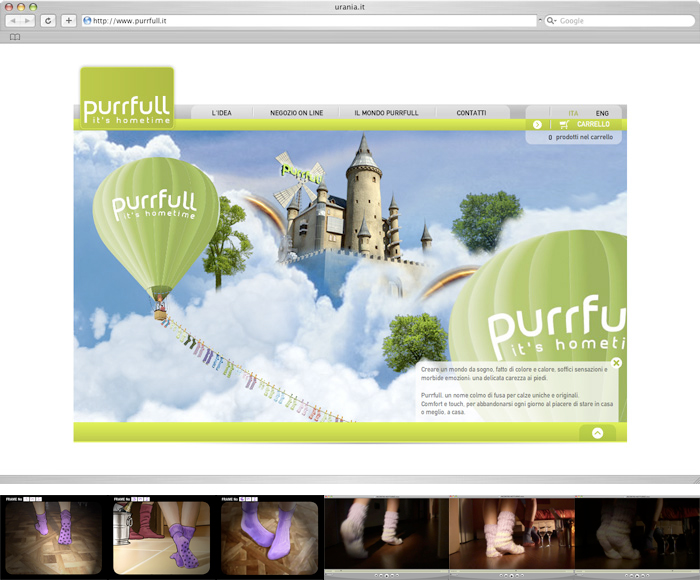This screenshot has width=700, height=580.
Task: Focus the Google search field
Action: [x=620, y=21]
